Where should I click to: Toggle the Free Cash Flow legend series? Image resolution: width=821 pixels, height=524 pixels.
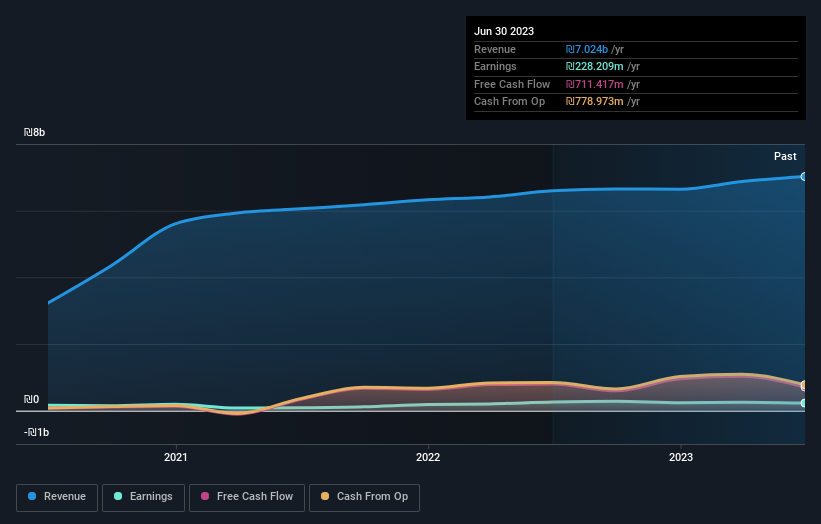click(x=247, y=497)
